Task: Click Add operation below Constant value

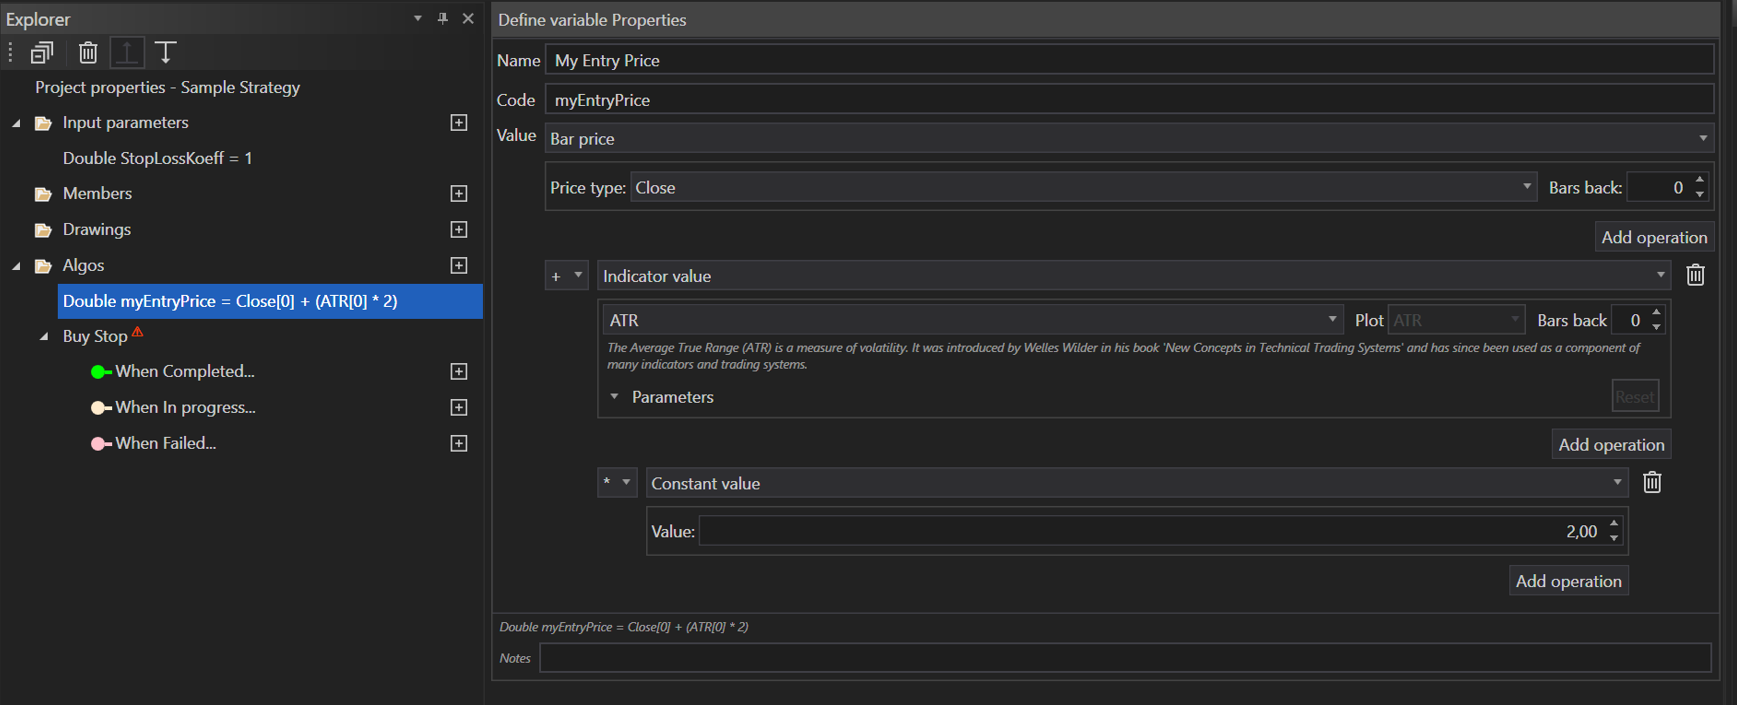Action: (x=1567, y=581)
